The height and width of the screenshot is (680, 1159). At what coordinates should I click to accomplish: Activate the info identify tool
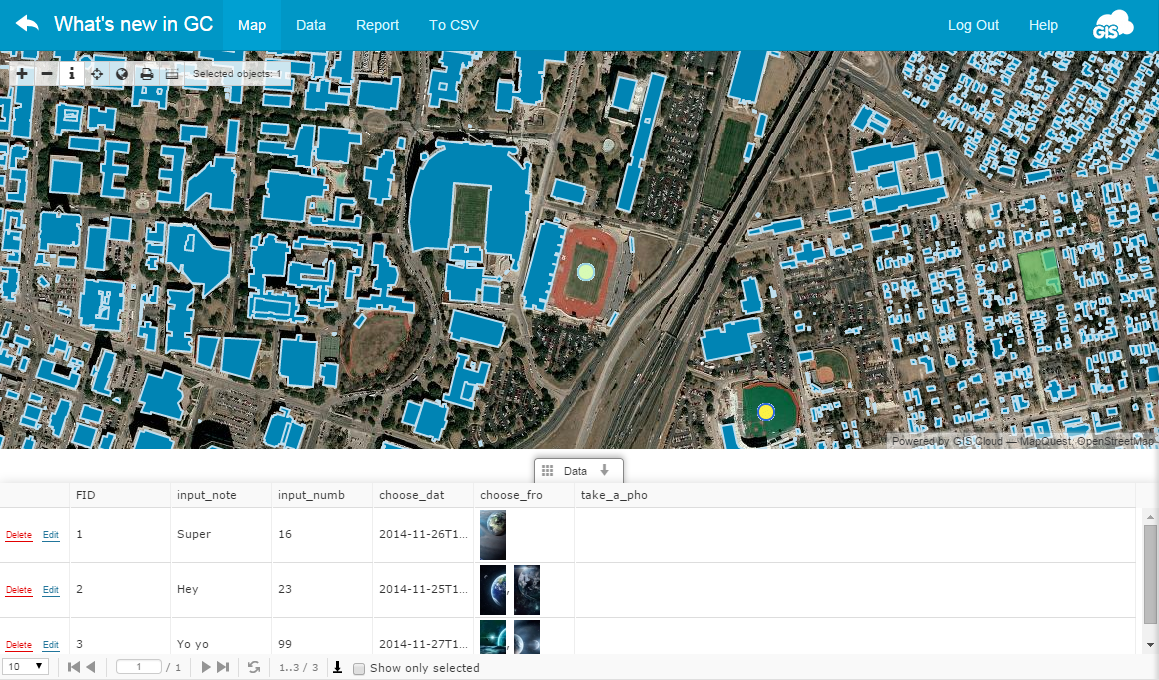click(x=72, y=73)
